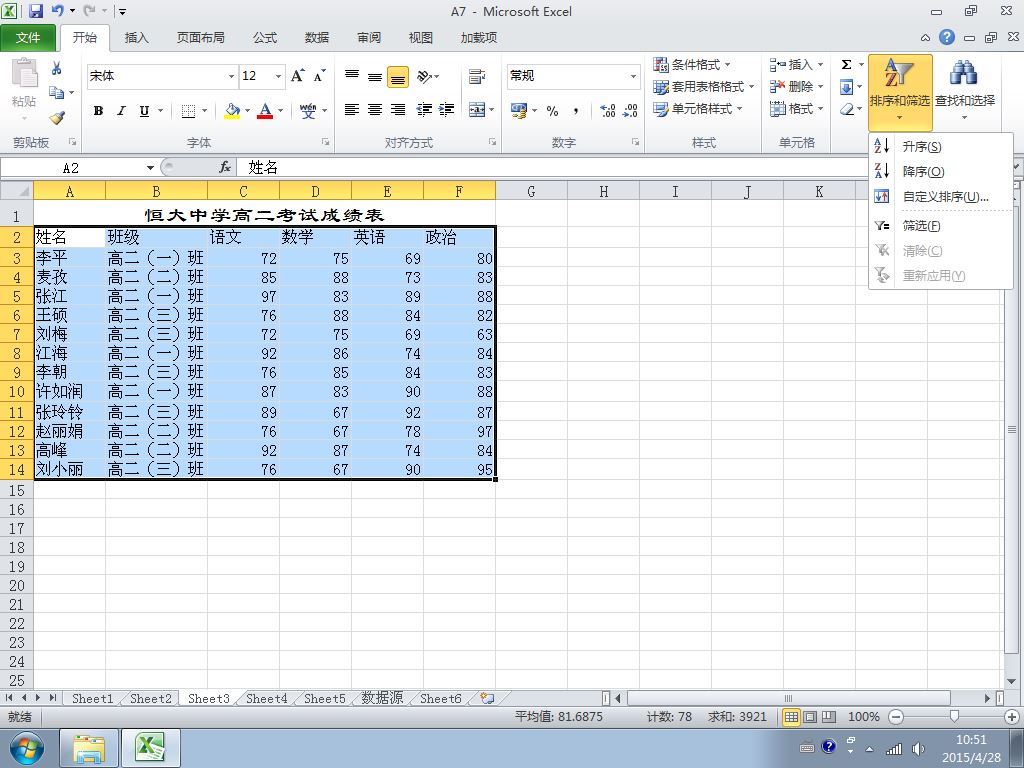
Task: Select 升序(S) from the menu
Action: (940, 147)
